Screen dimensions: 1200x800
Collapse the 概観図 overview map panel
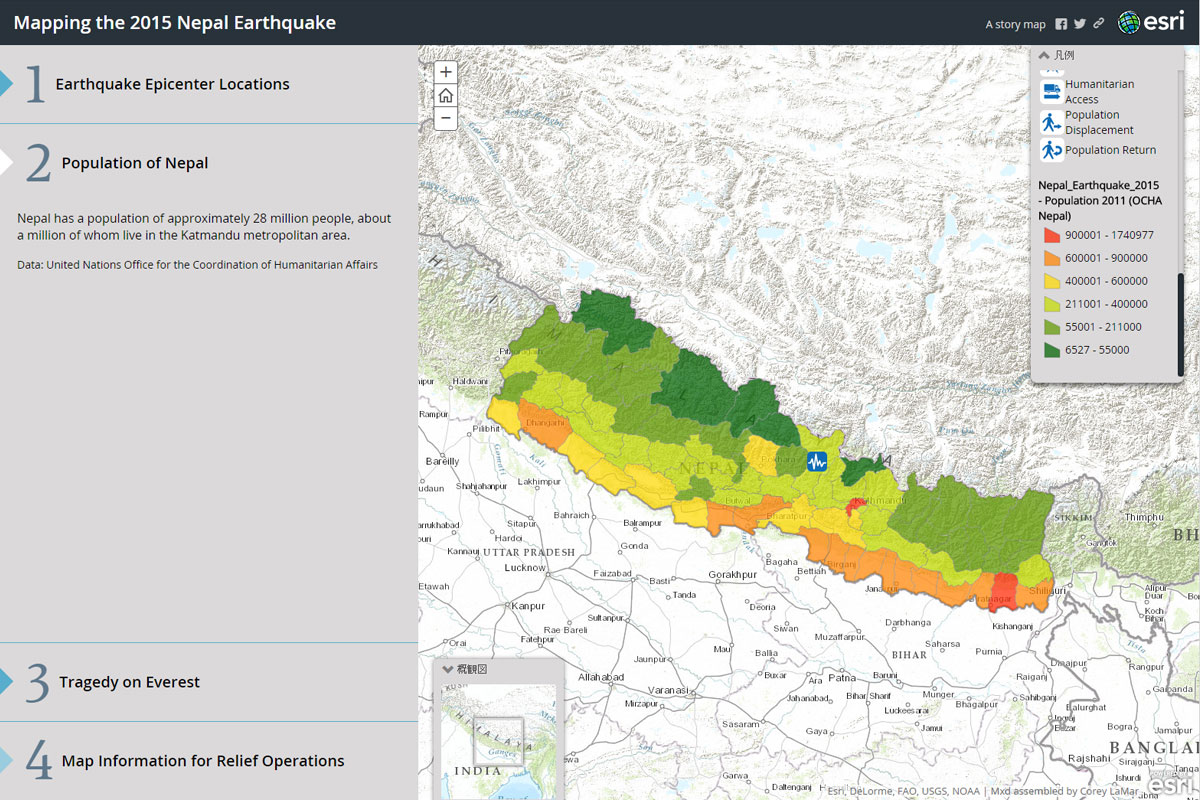pos(448,669)
